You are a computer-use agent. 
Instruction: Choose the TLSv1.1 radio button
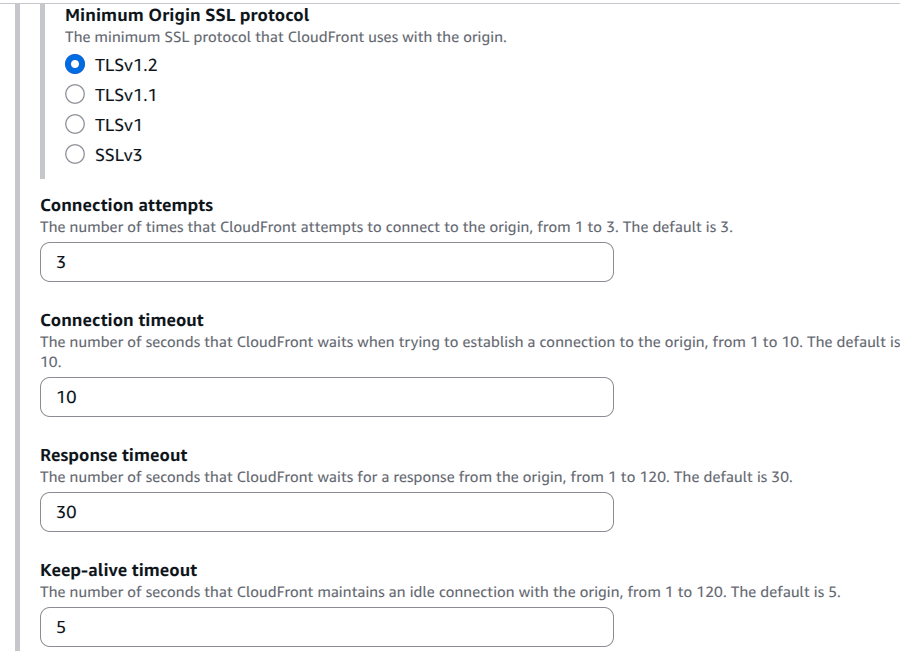75,95
